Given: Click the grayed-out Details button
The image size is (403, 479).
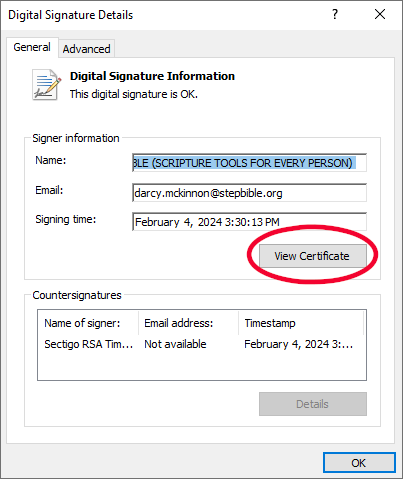Looking at the screenshot, I should [x=313, y=404].
